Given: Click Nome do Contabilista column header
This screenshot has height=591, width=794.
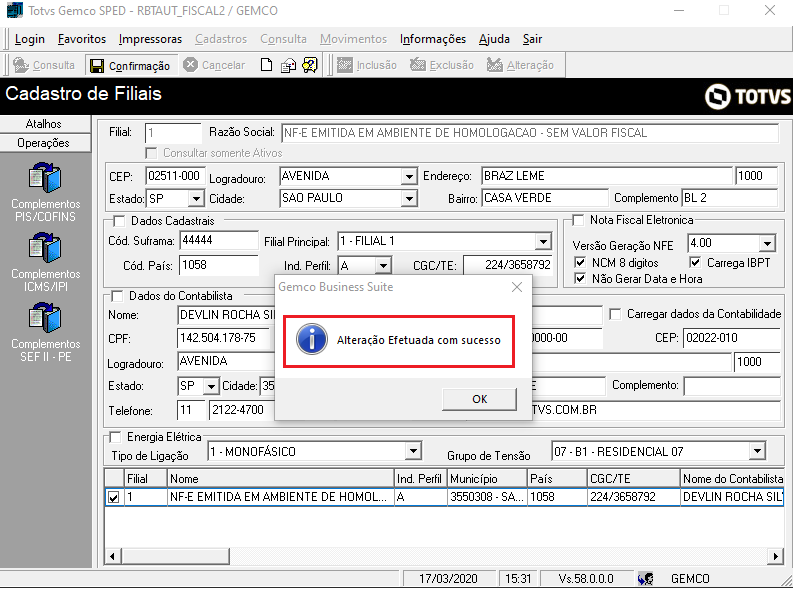Looking at the screenshot, I should point(732,479).
